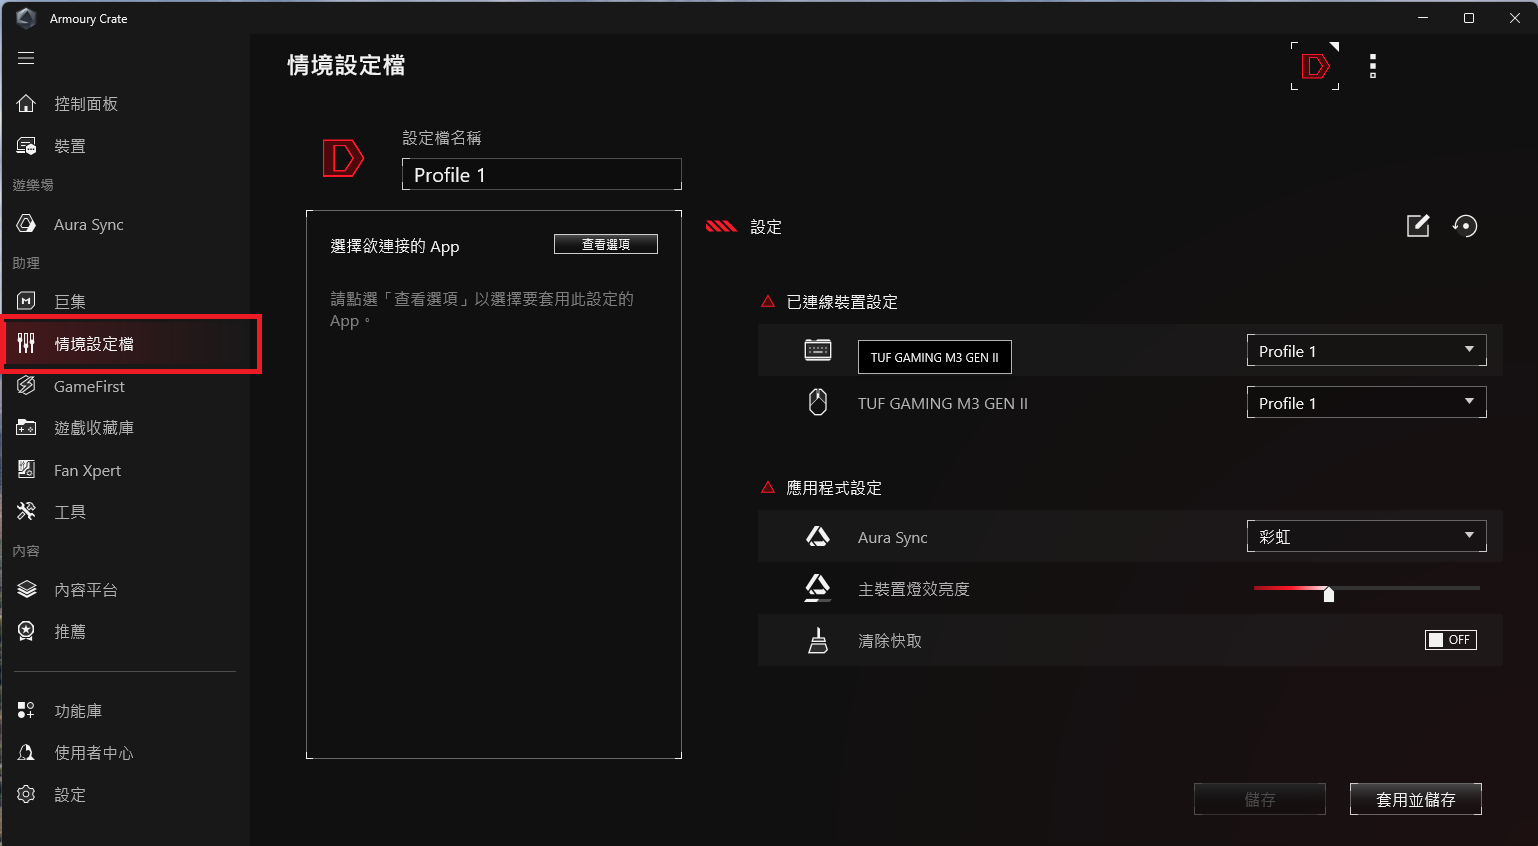The width and height of the screenshot is (1538, 846).
Task: Click the 設定檔名稱 Profile 1 input field
Action: click(x=542, y=174)
